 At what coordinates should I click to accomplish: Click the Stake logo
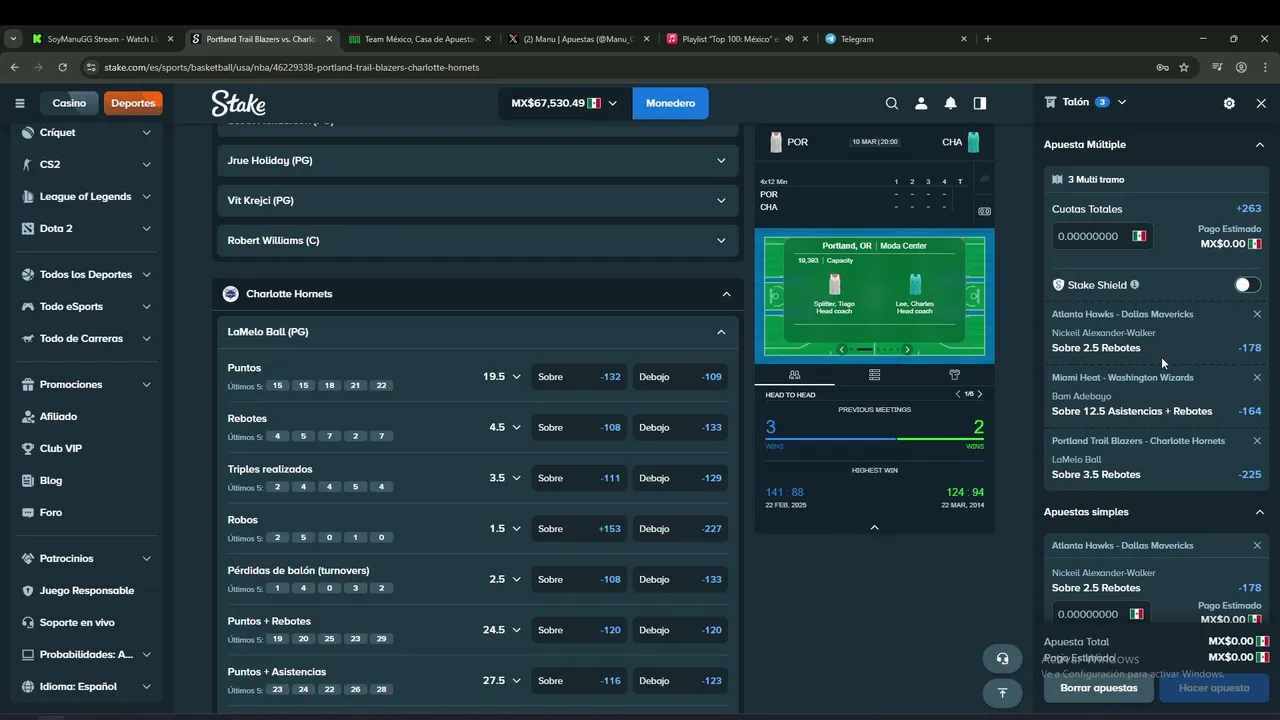pos(238,103)
